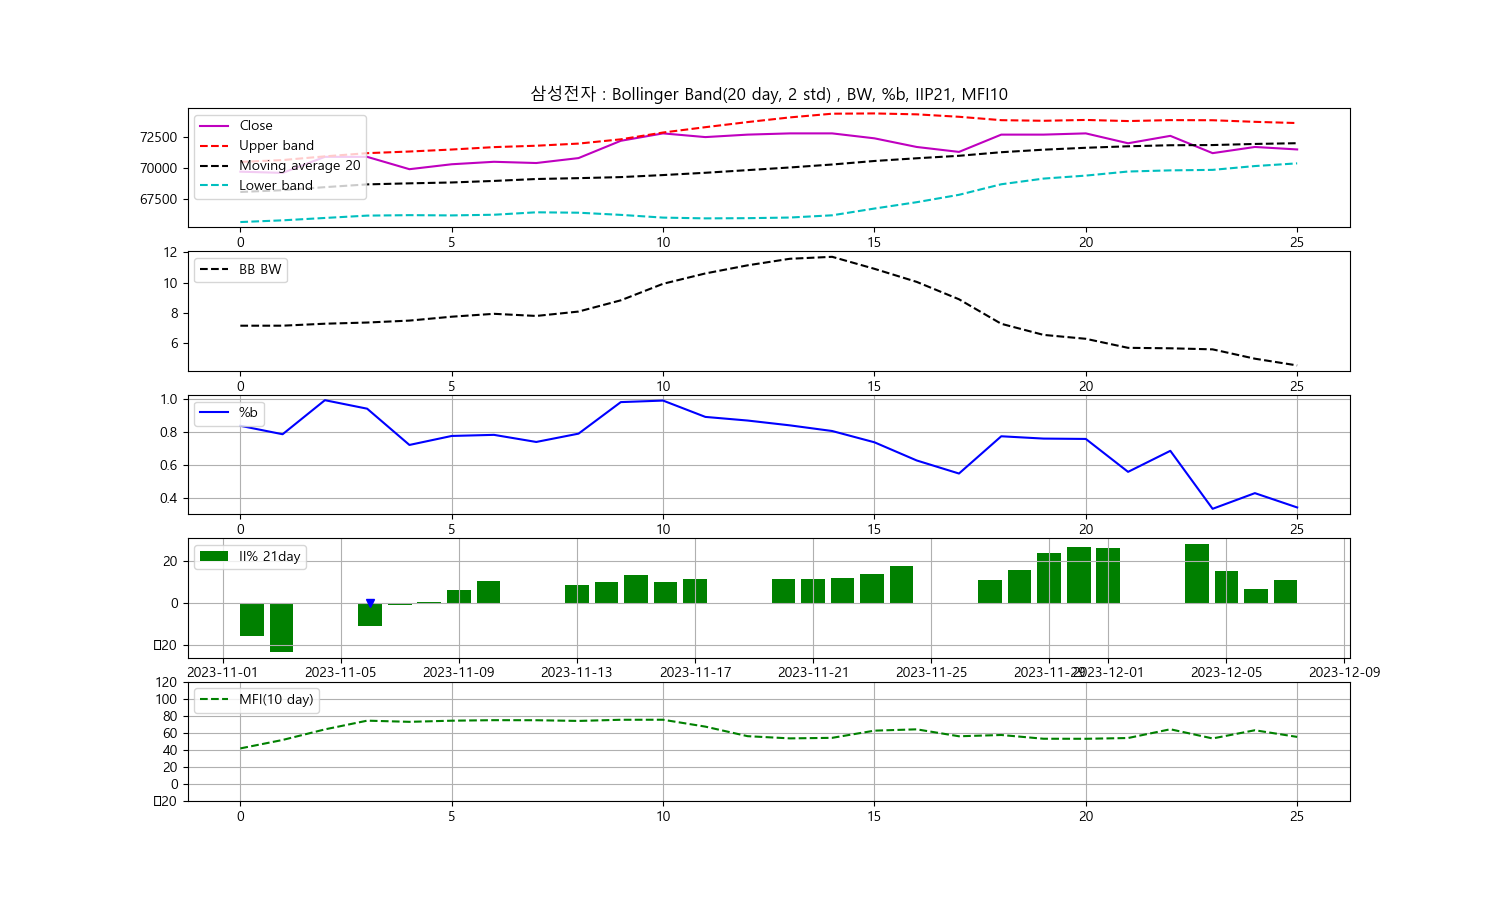The width and height of the screenshot is (1500, 900).
Task: Click the 0.8 tick on the %b axis
Action: 168,433
